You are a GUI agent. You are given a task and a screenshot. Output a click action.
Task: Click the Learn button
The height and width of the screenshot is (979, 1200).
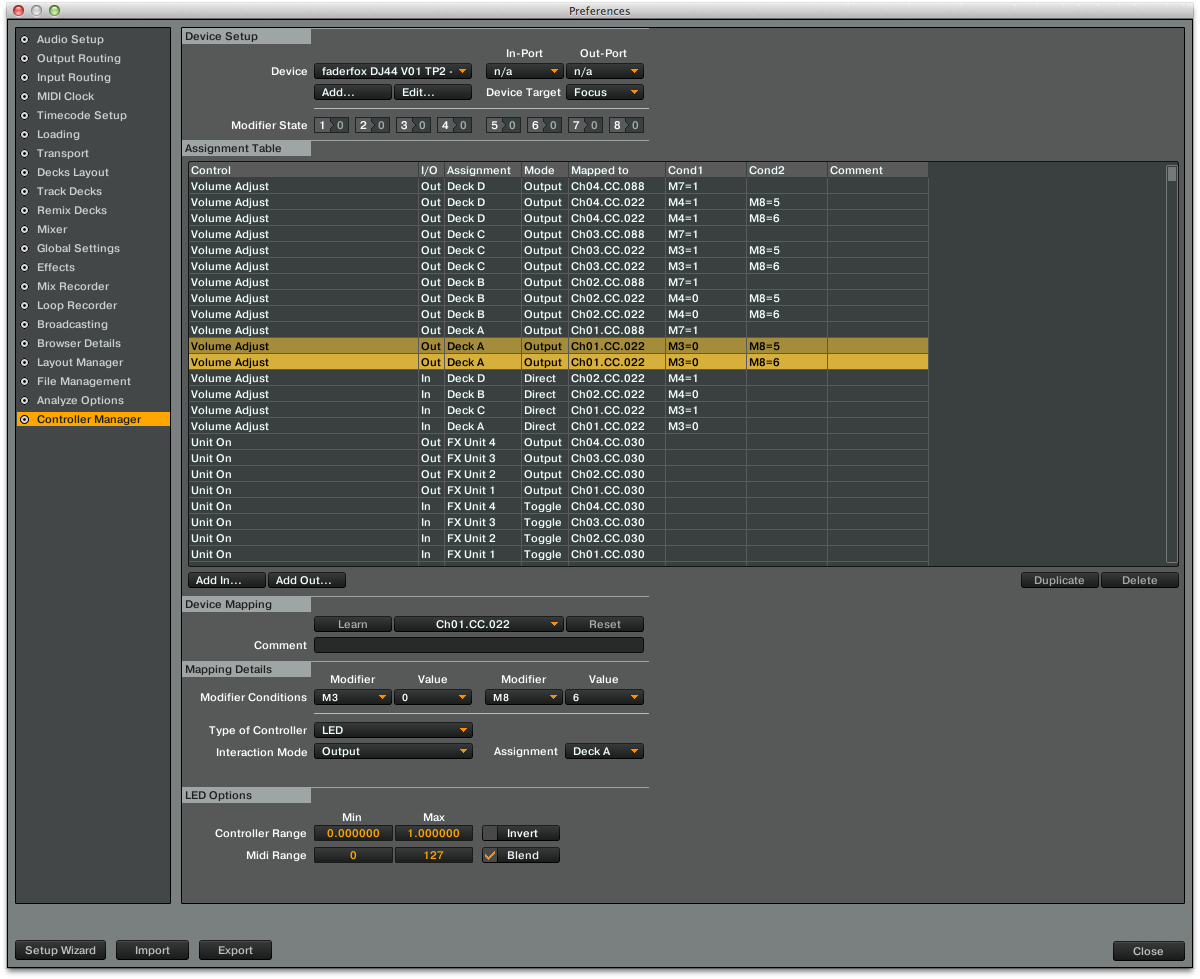click(x=352, y=624)
